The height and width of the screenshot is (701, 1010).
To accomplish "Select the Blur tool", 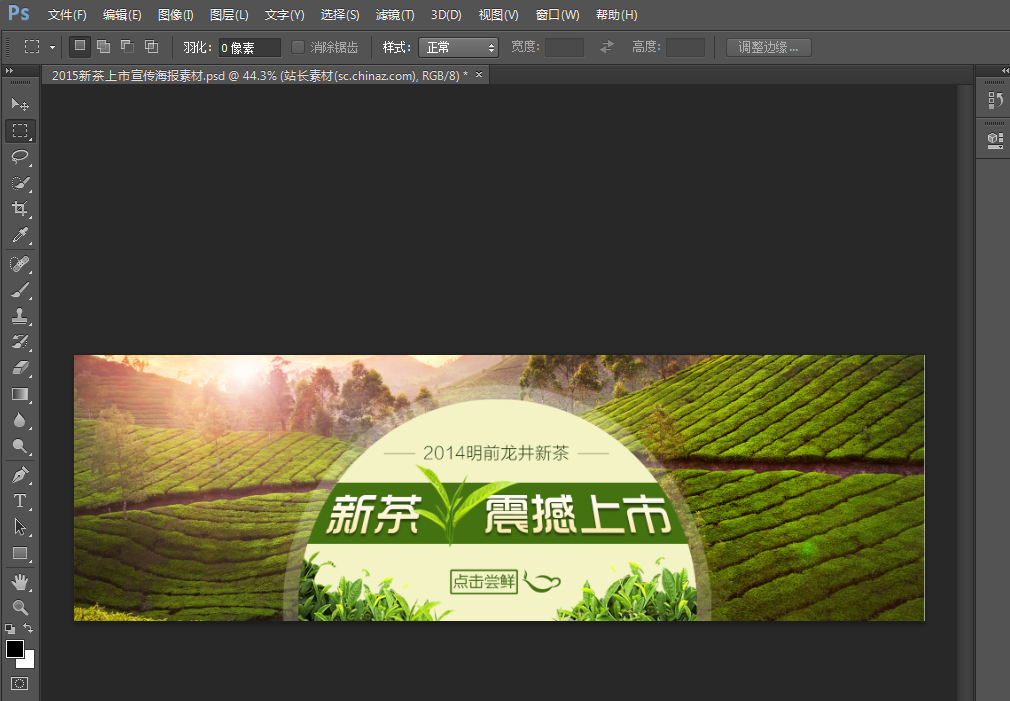I will pyautogui.click(x=20, y=421).
